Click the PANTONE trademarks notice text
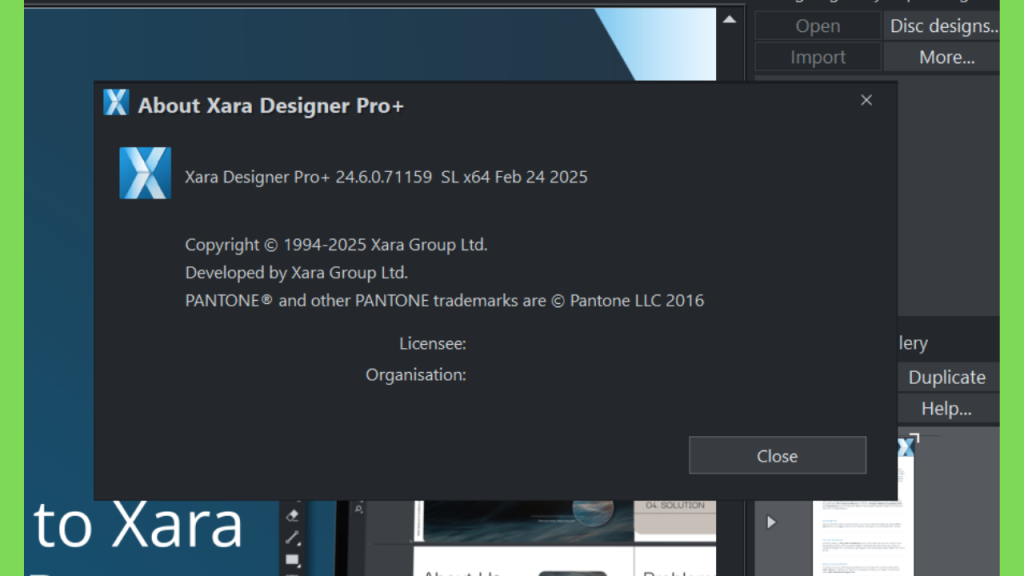This screenshot has height=576, width=1024. point(445,300)
